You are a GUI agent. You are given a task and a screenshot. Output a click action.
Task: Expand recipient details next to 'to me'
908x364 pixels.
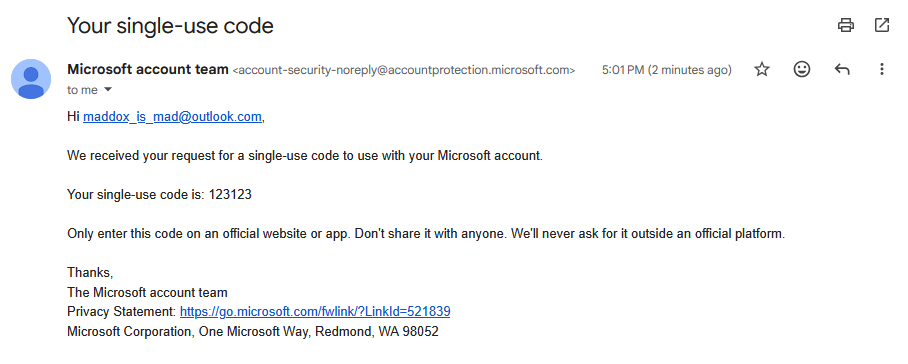click(107, 90)
